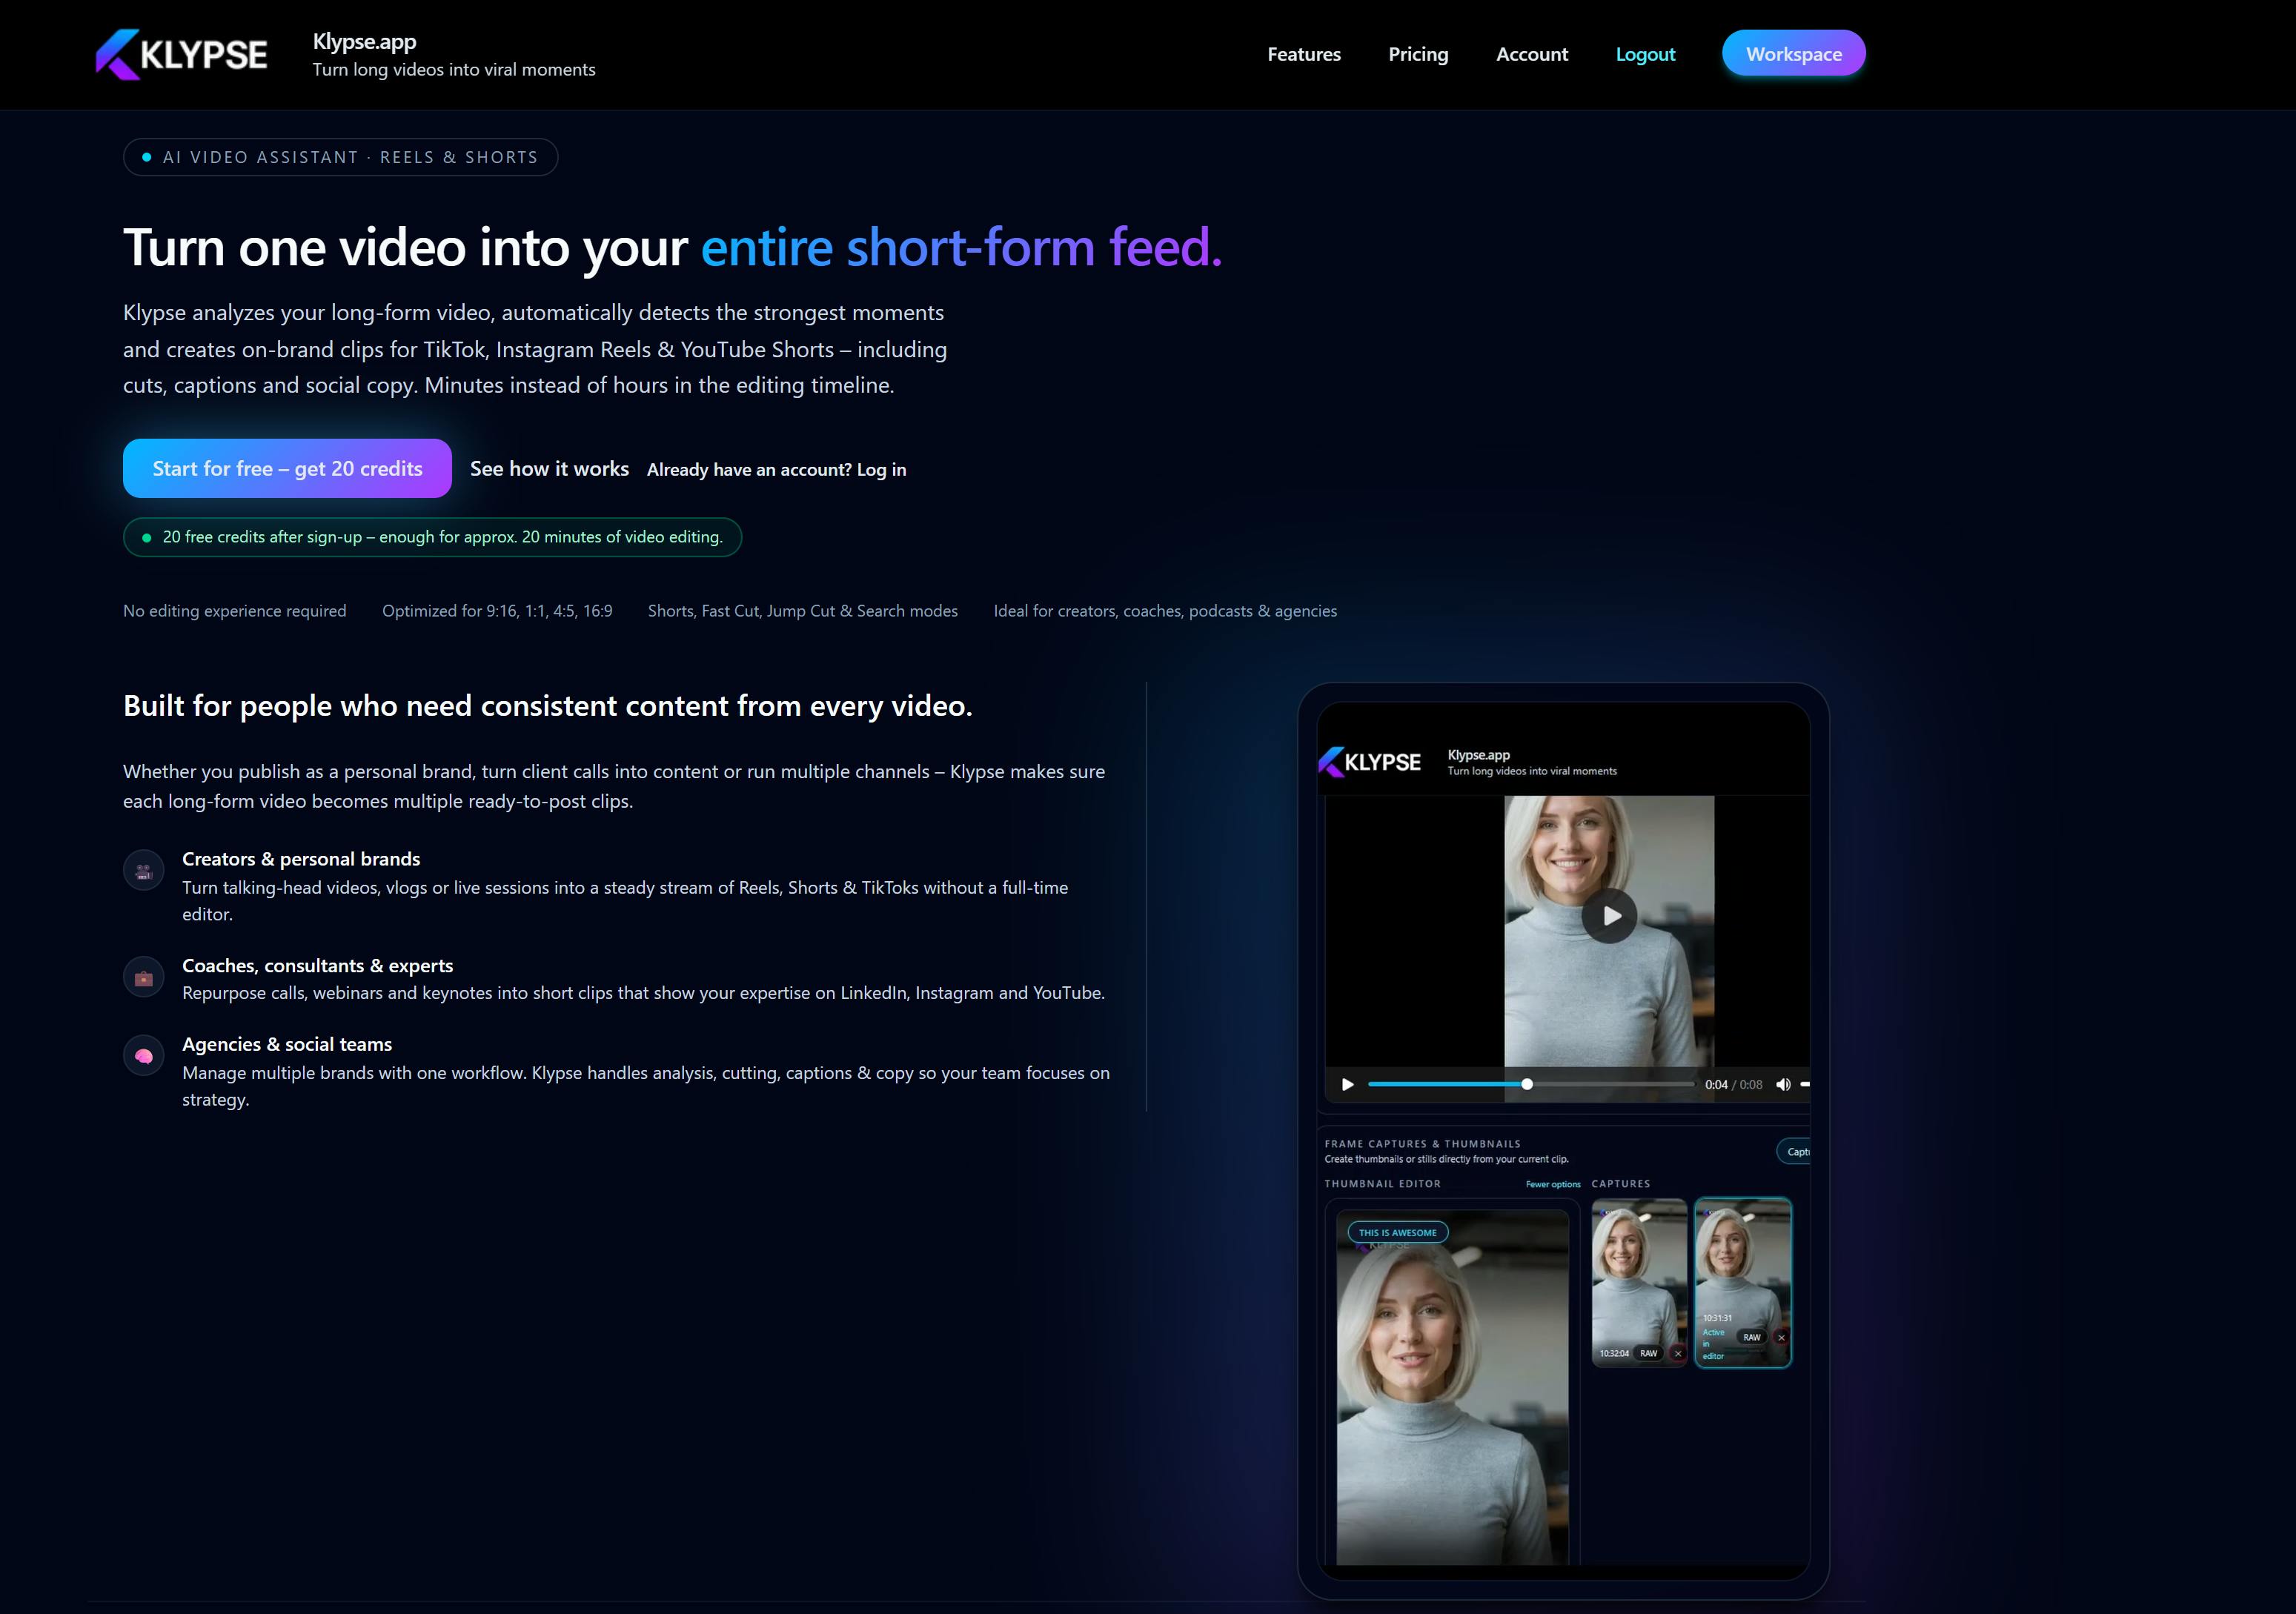Click the camera icon beside Creators & personal brands

[x=144, y=870]
